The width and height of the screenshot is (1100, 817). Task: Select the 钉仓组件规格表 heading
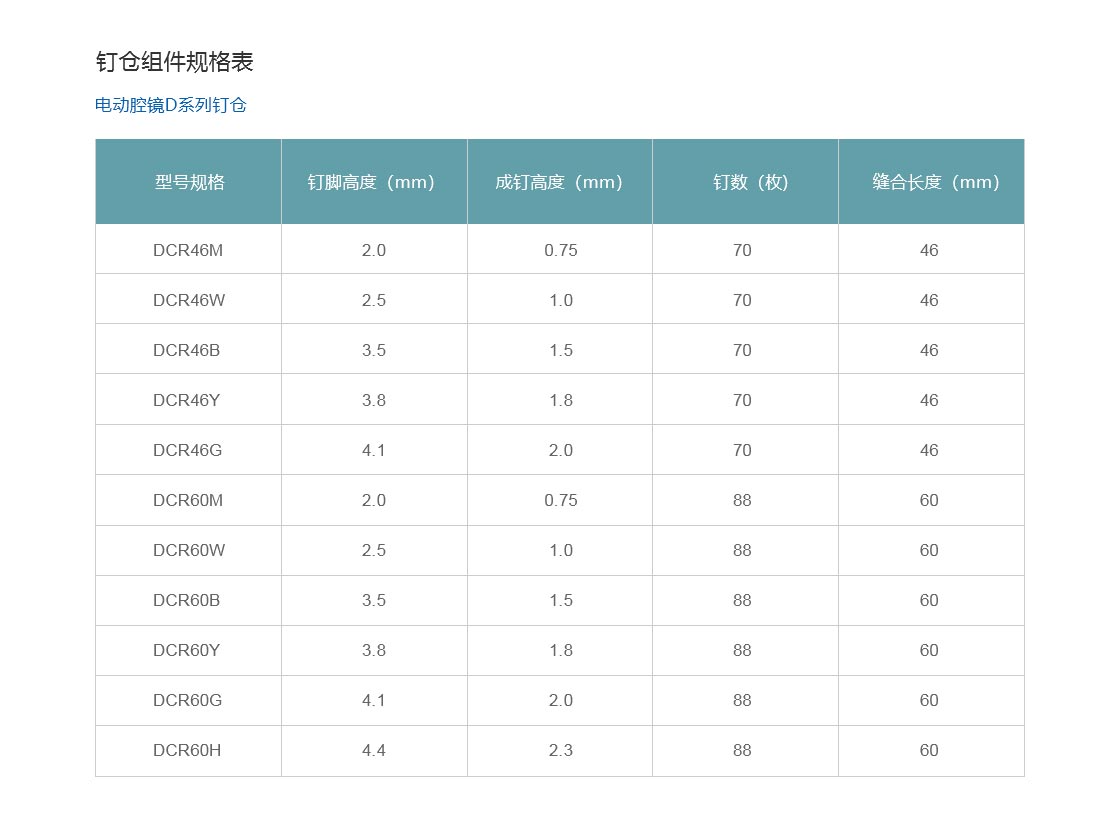[174, 62]
